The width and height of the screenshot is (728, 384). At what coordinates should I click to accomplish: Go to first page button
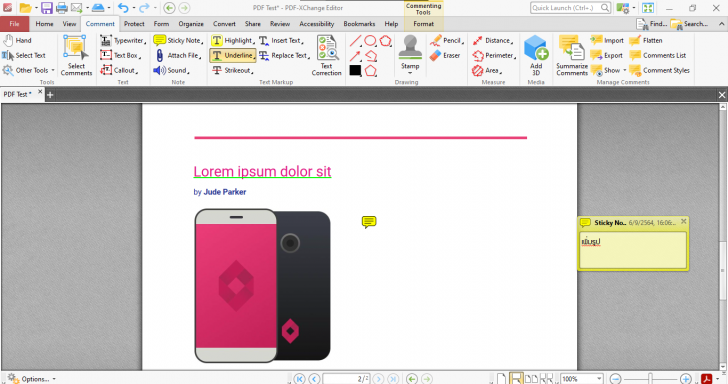299,378
